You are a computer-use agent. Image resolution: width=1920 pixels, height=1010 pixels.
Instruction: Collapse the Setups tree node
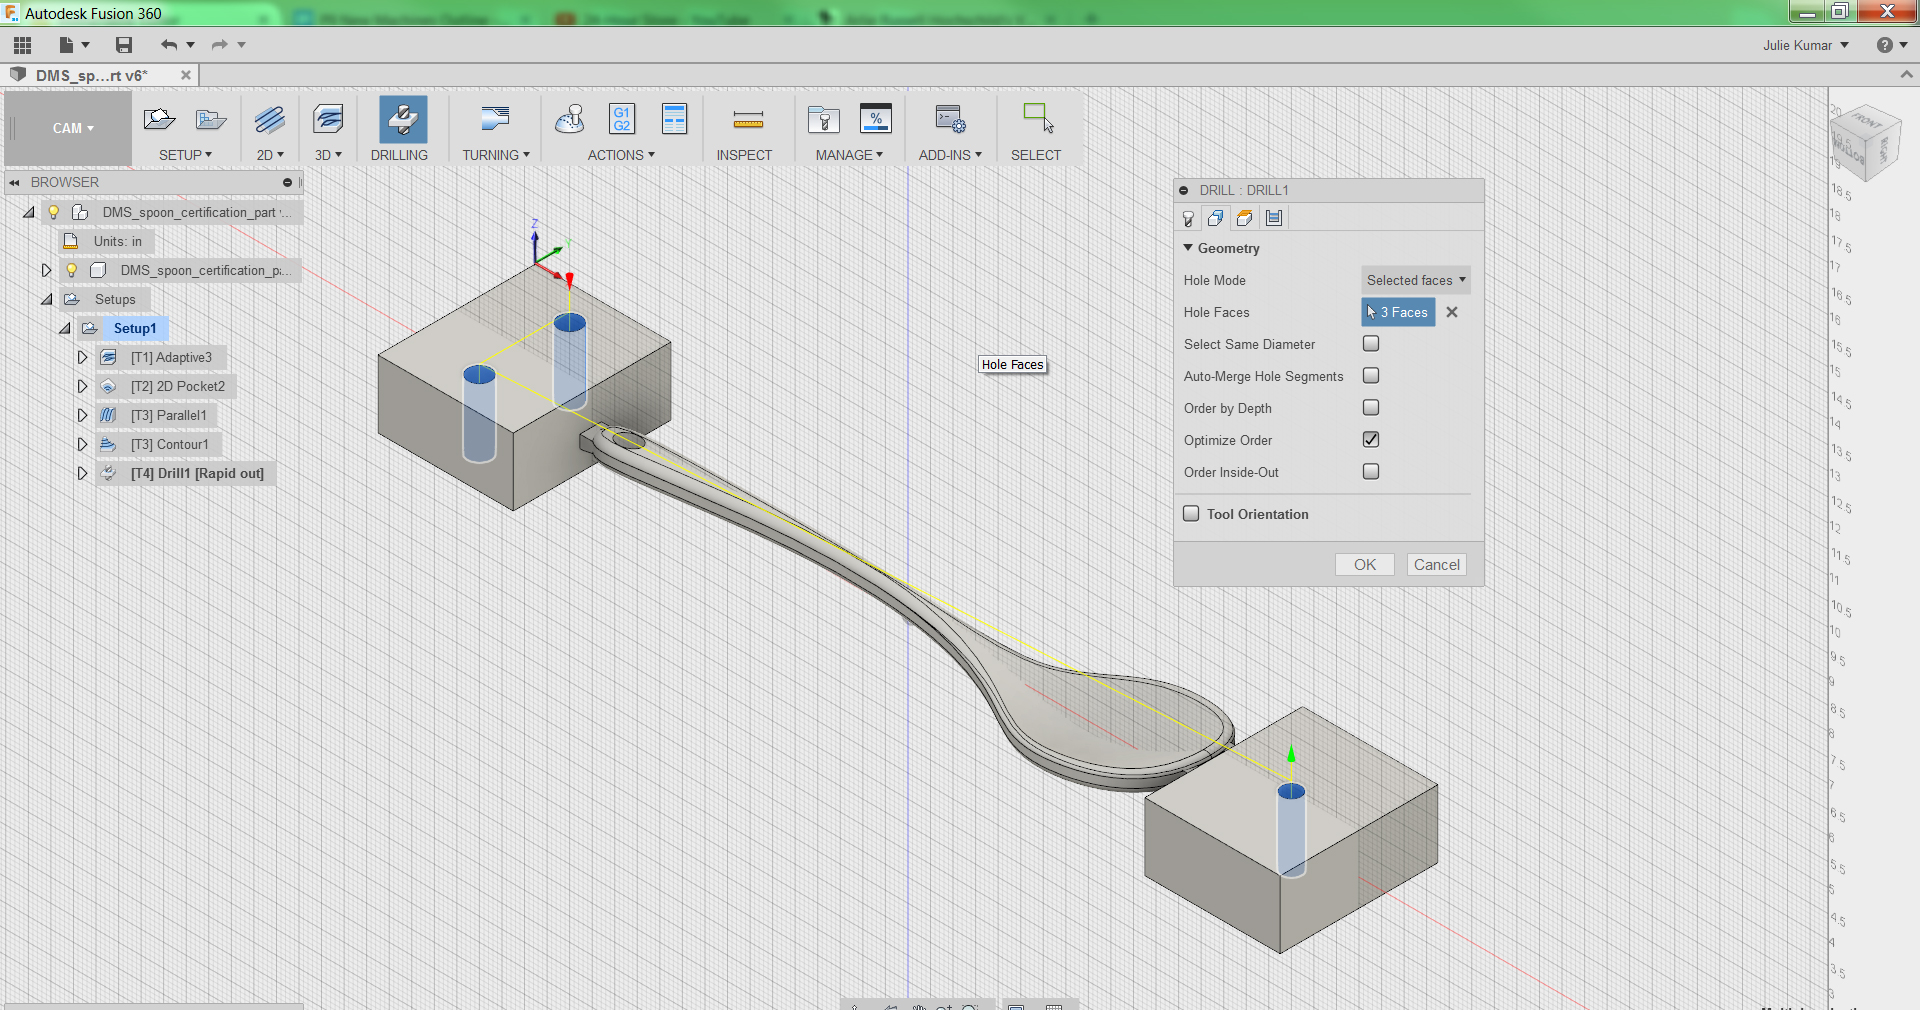coord(47,299)
